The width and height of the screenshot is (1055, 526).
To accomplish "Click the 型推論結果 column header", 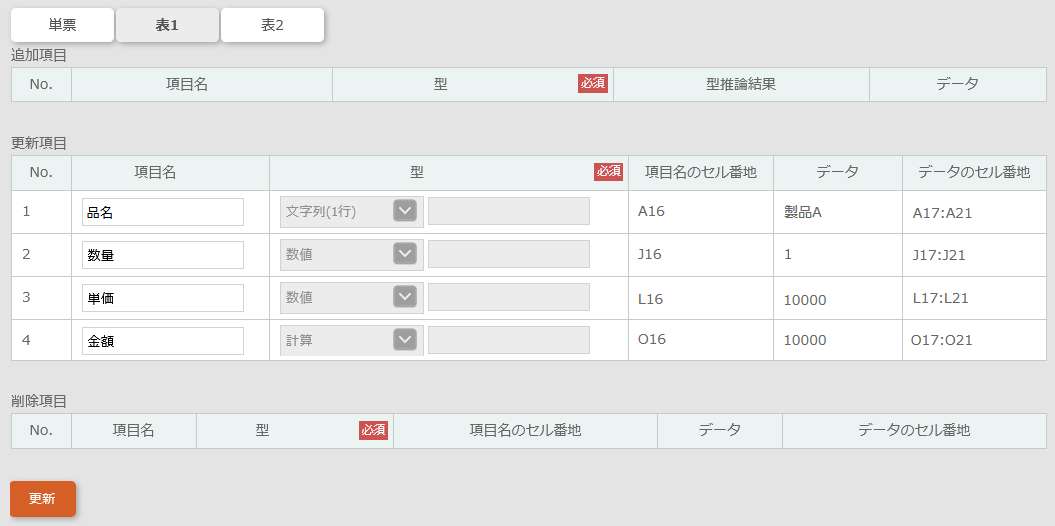I will 741,85.
